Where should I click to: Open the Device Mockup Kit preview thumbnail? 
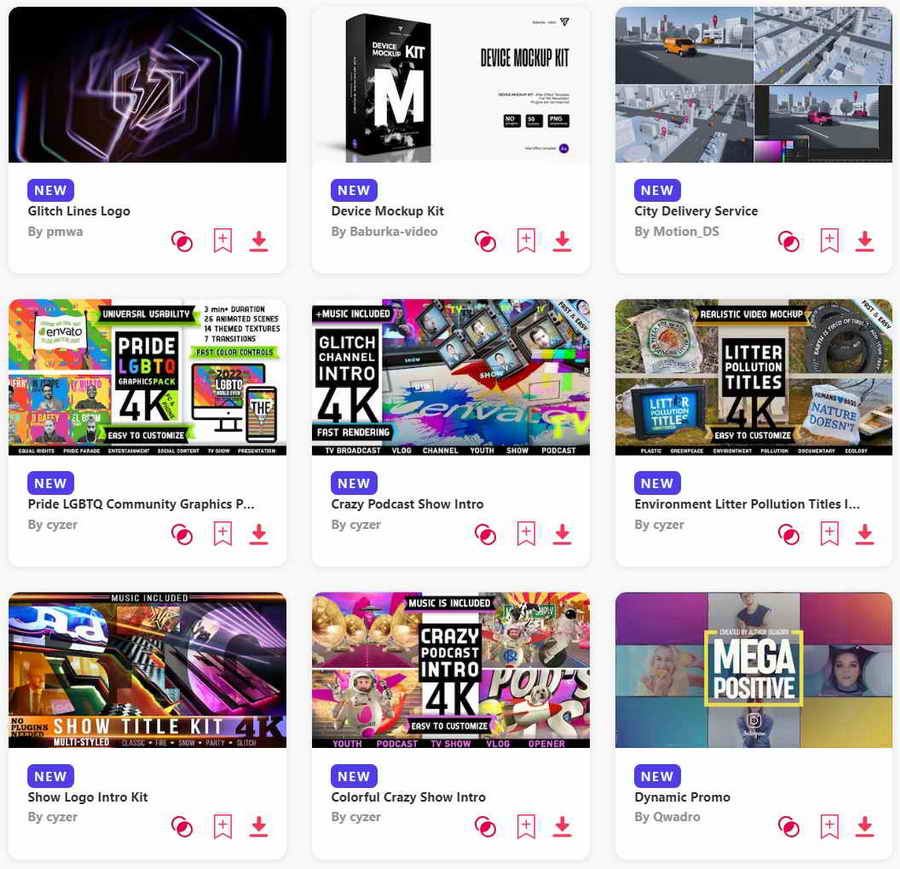tap(451, 84)
